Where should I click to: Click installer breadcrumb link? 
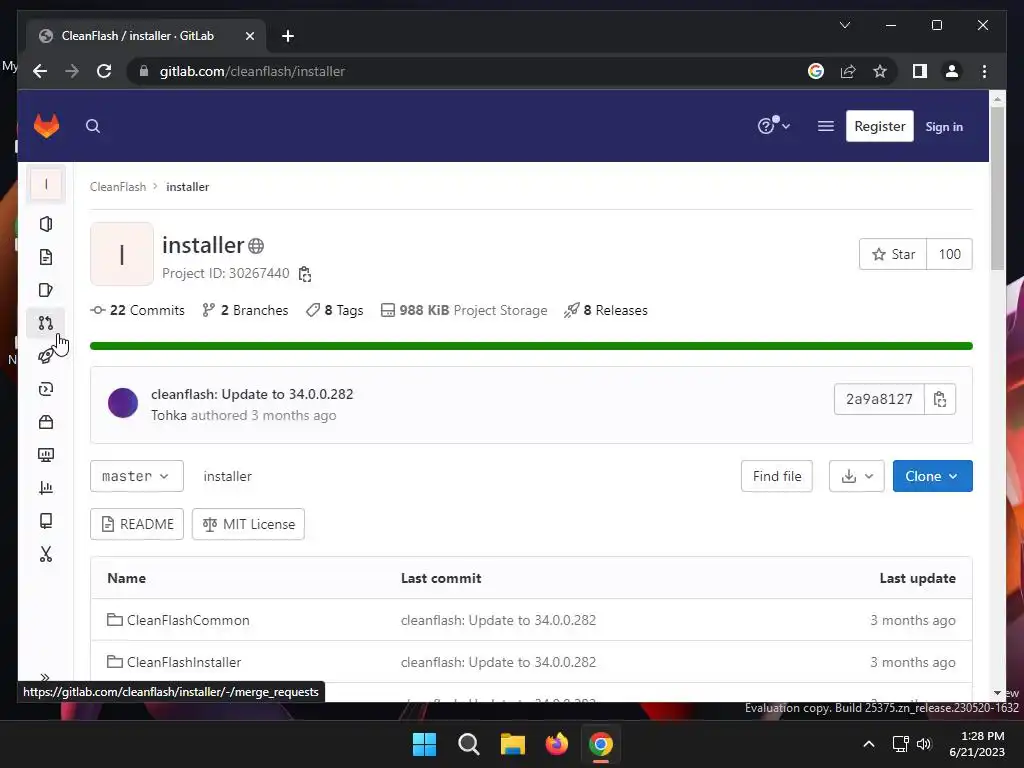click(187, 187)
